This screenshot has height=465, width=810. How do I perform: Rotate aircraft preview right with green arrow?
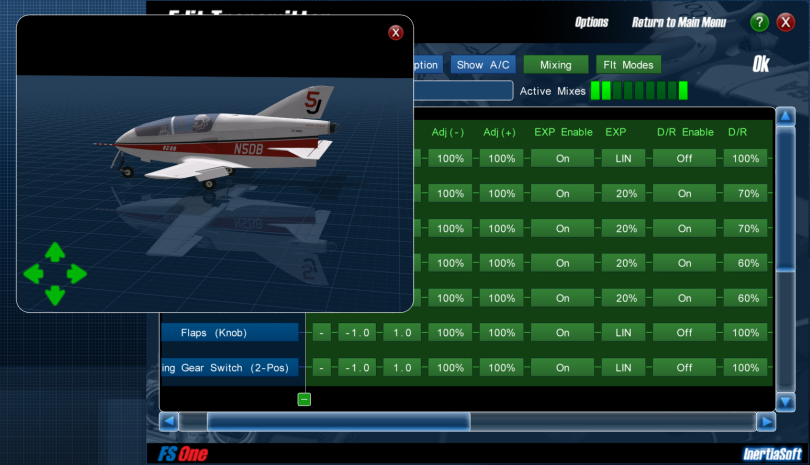[76, 274]
